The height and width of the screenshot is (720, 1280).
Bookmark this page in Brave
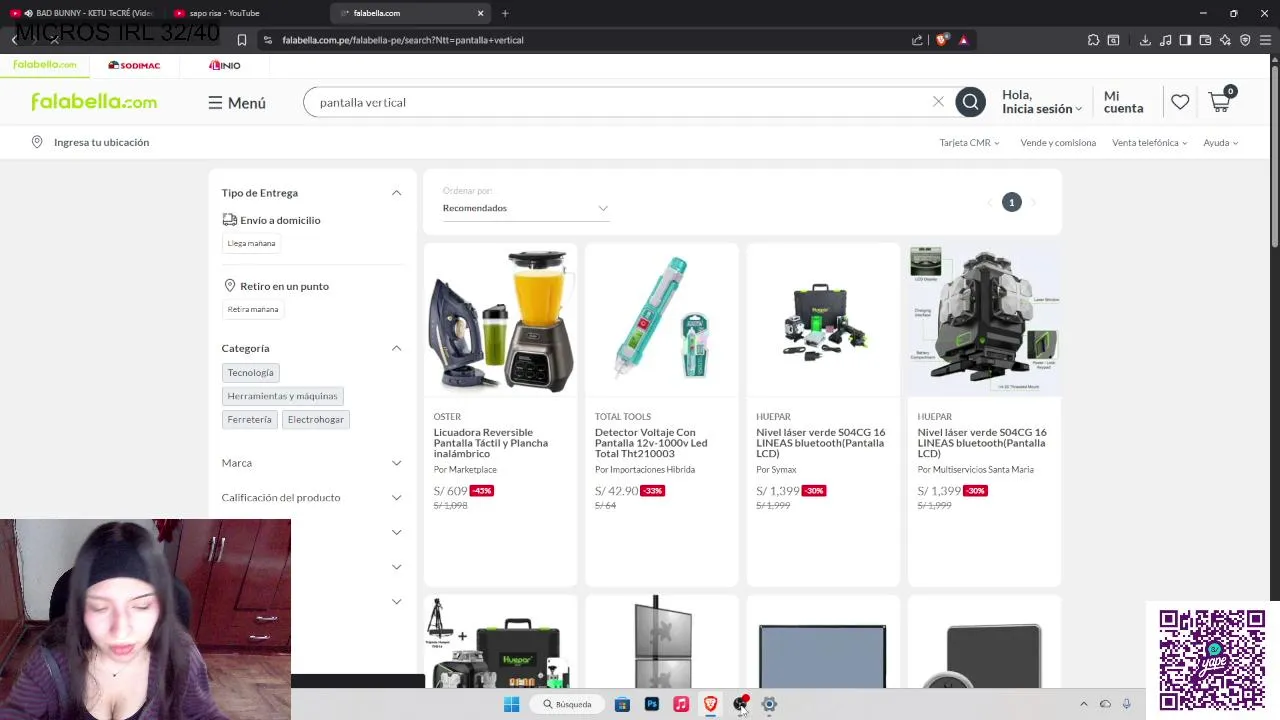[242, 40]
